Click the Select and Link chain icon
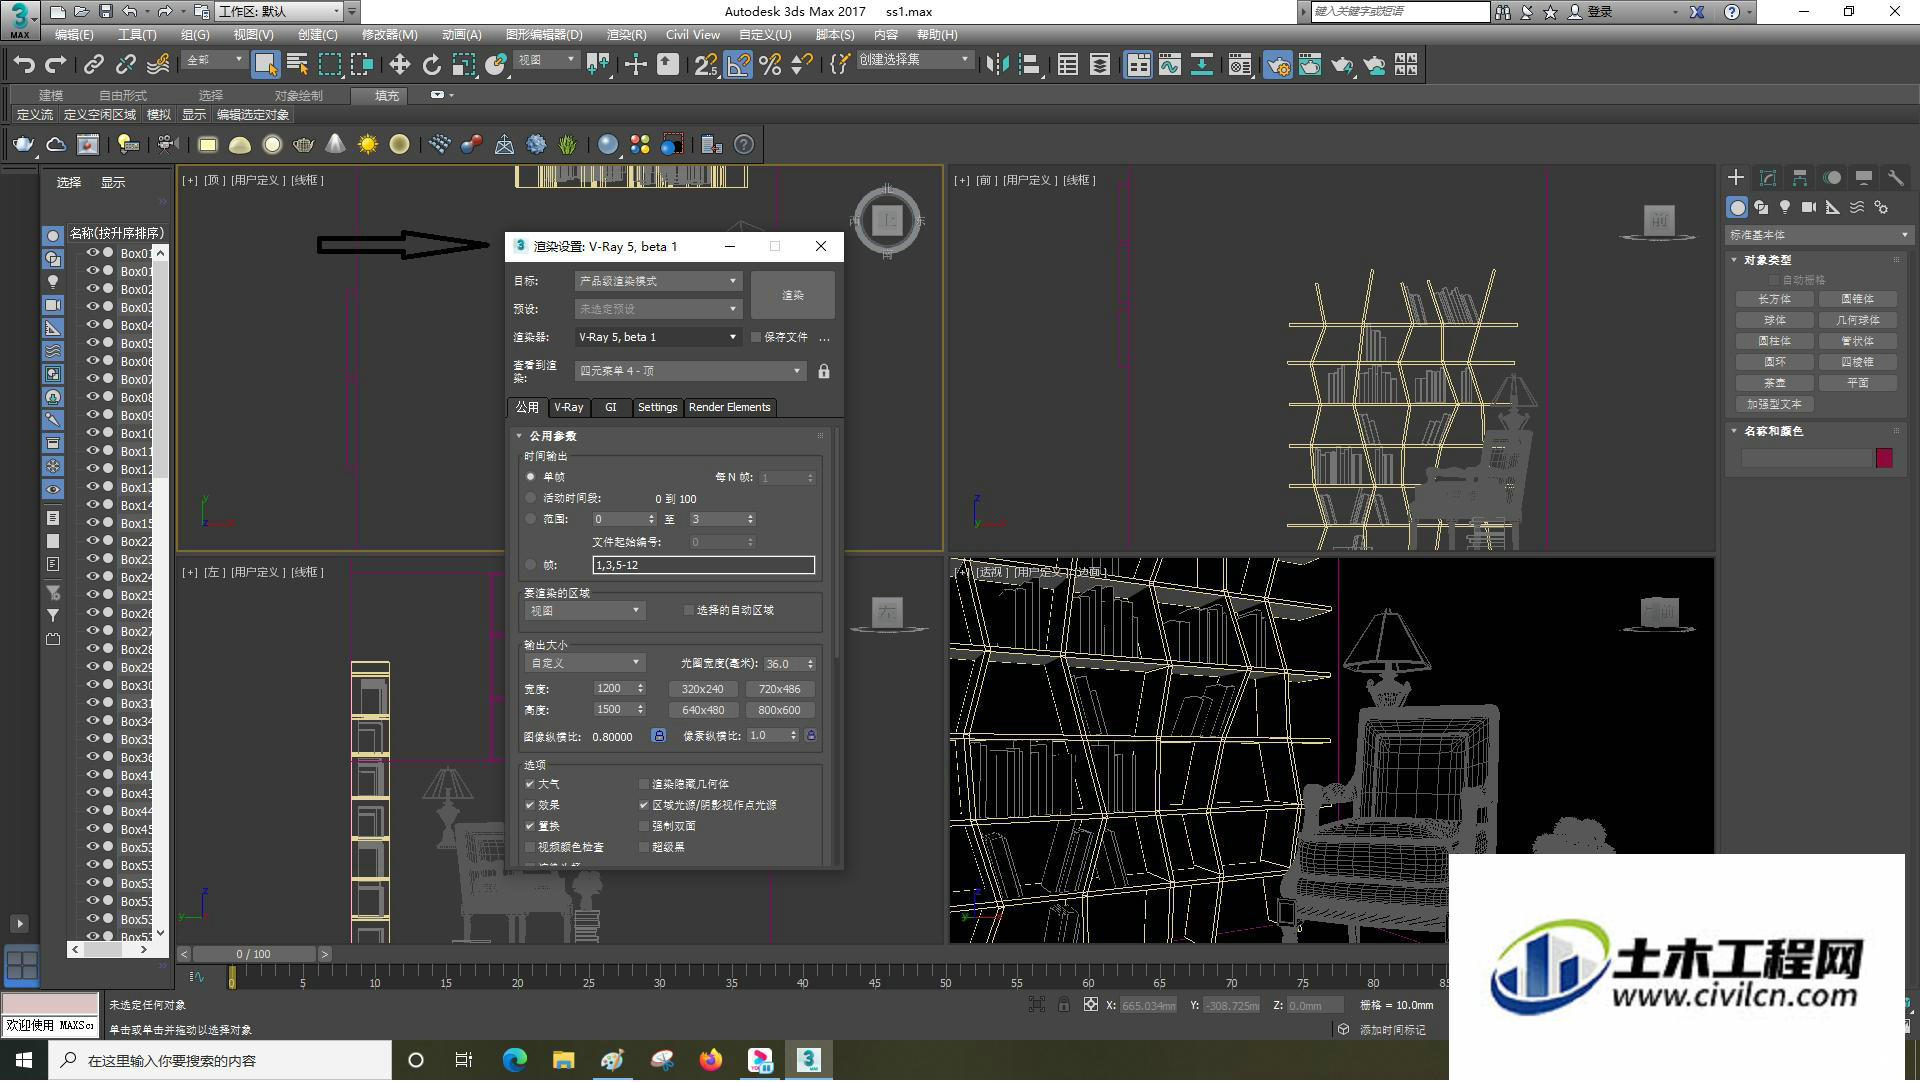Screen dimensions: 1920x1082 pyautogui.click(x=93, y=65)
